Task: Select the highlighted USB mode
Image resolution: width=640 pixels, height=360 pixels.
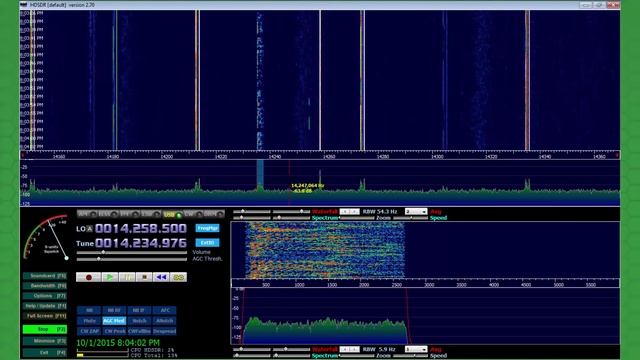Action: point(172,214)
